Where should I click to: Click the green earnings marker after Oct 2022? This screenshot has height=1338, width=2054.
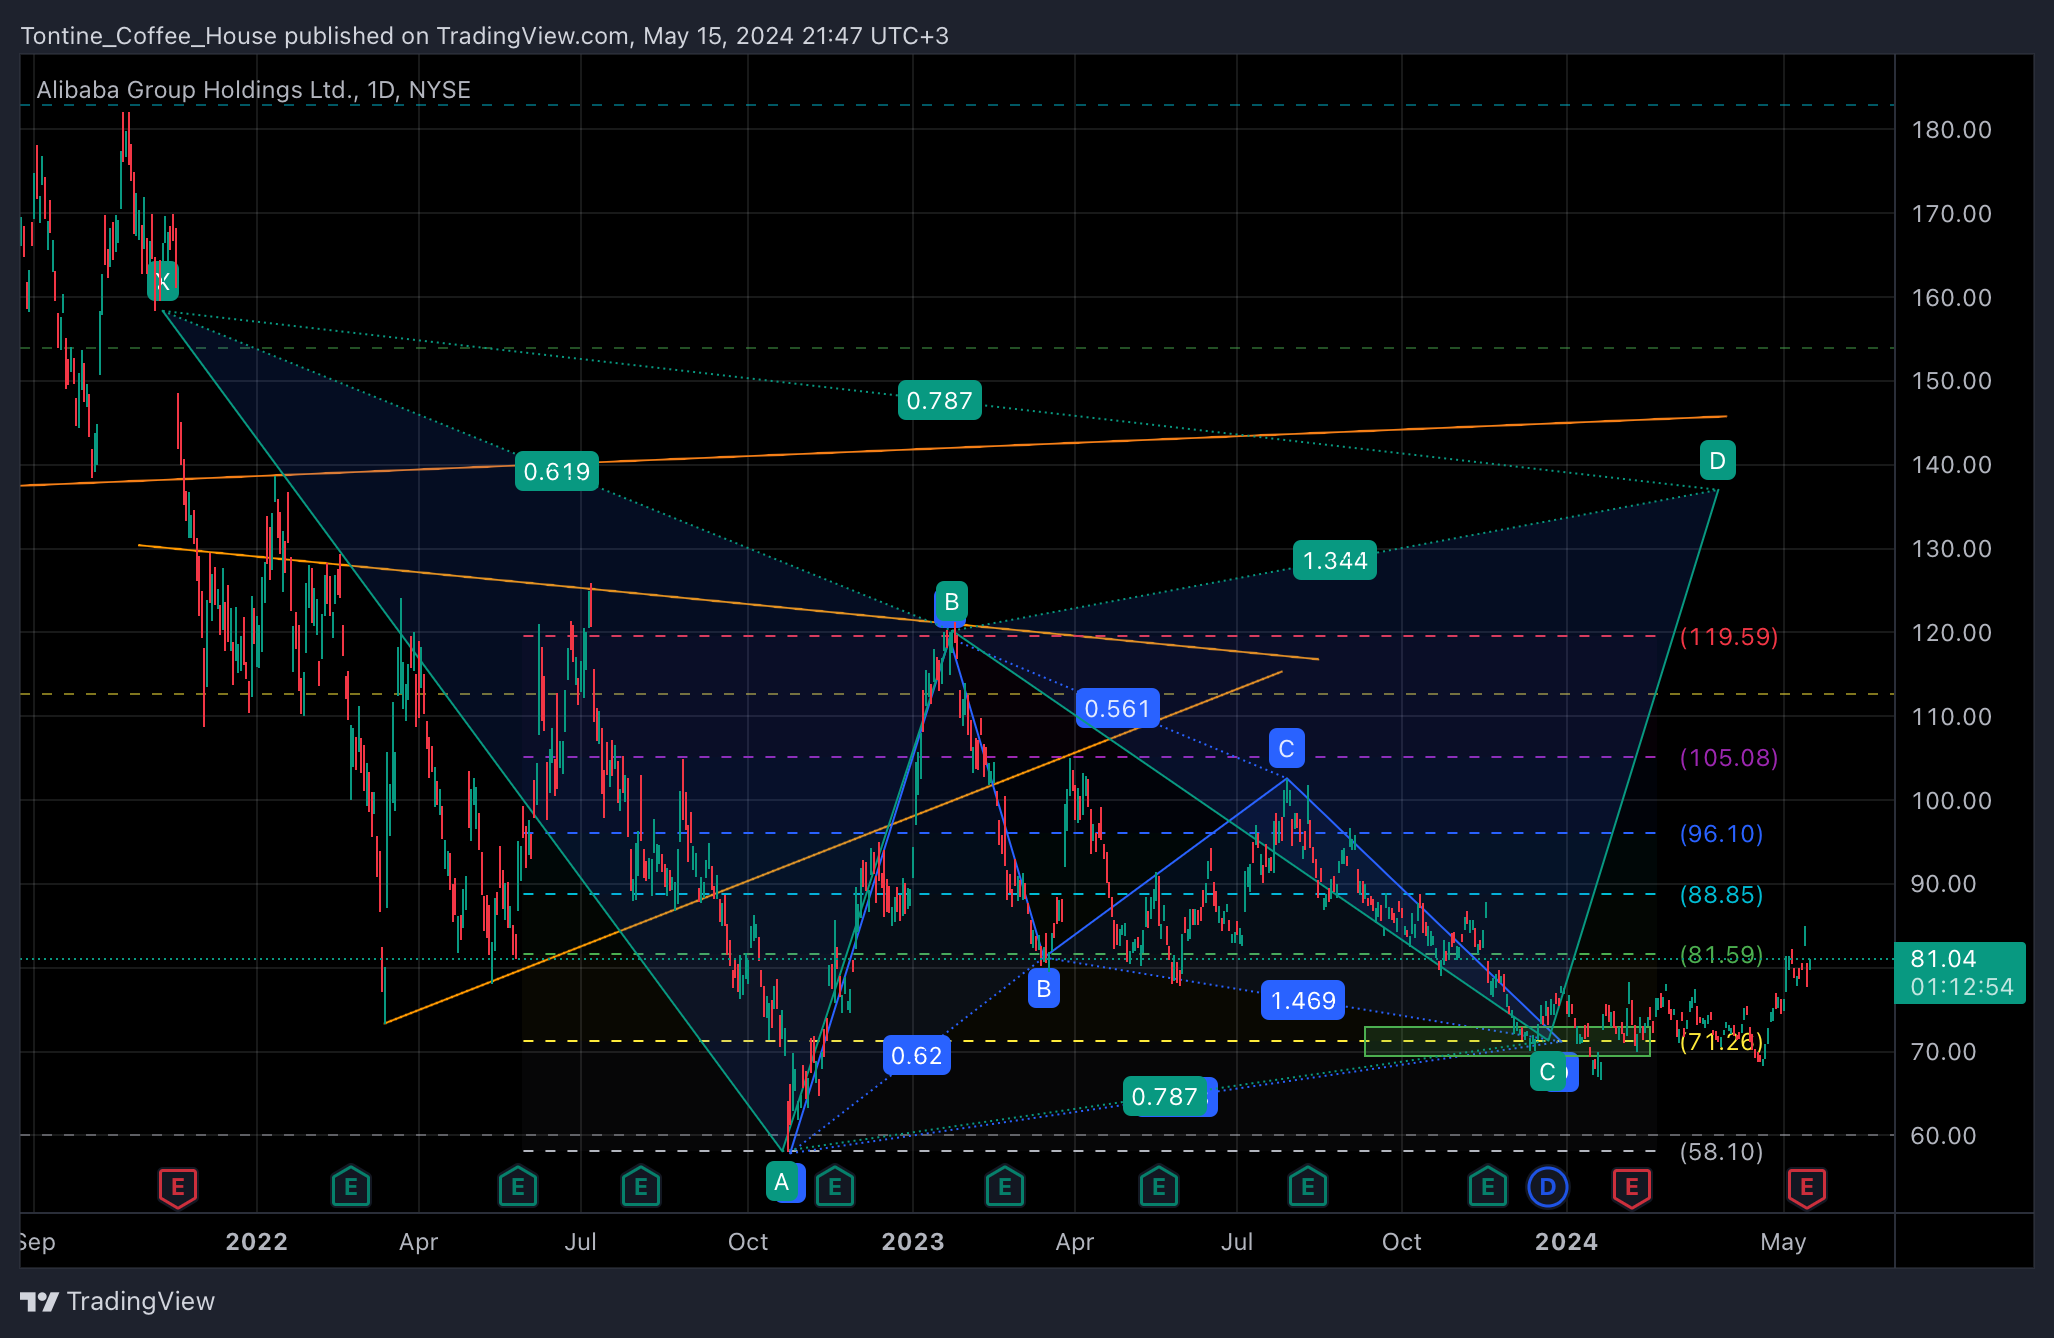pos(835,1187)
